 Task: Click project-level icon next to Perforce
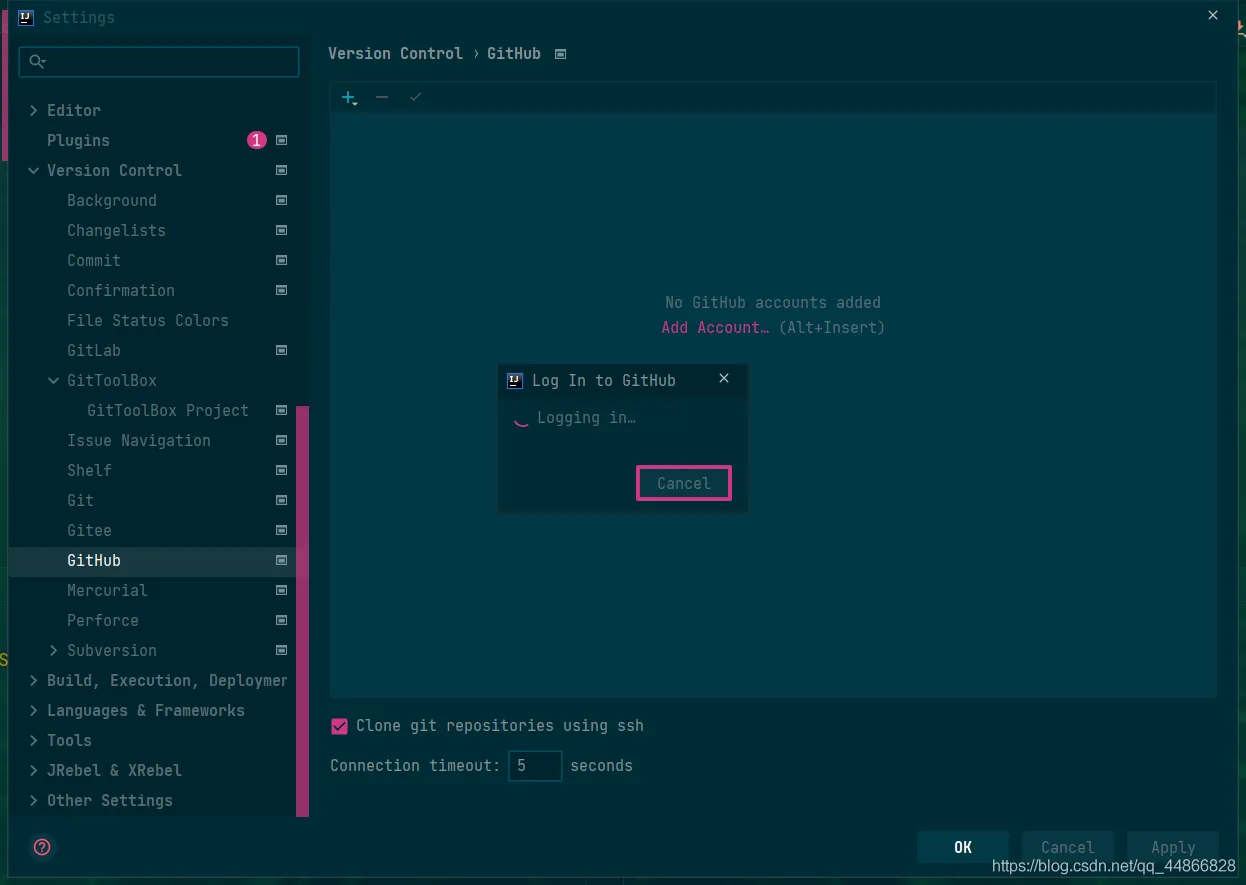282,621
